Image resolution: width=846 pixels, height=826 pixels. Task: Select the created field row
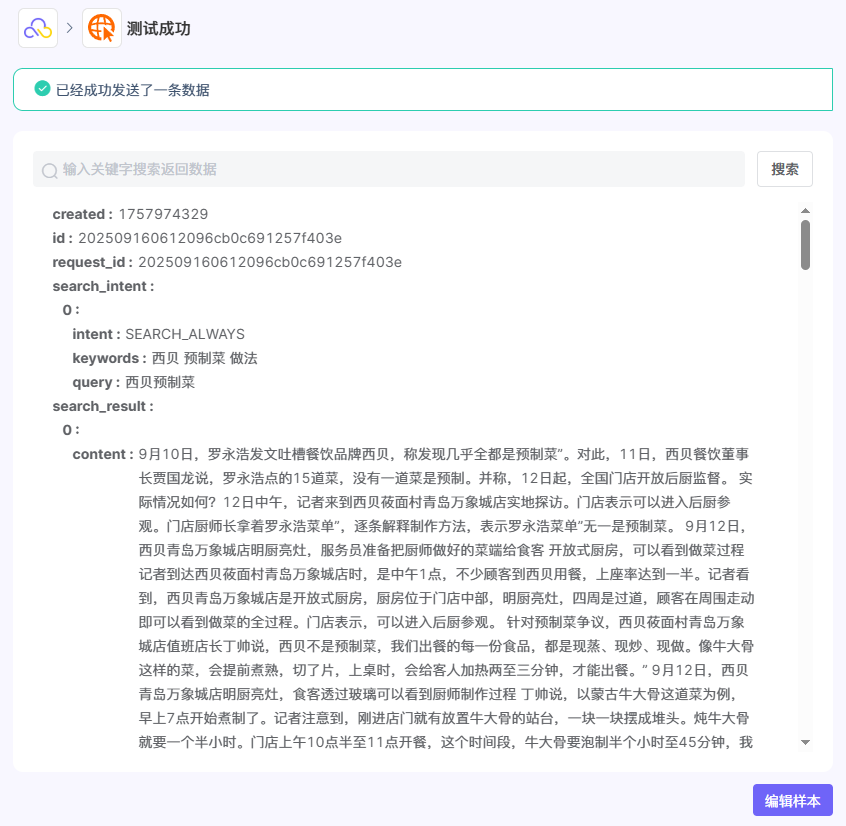(130, 214)
